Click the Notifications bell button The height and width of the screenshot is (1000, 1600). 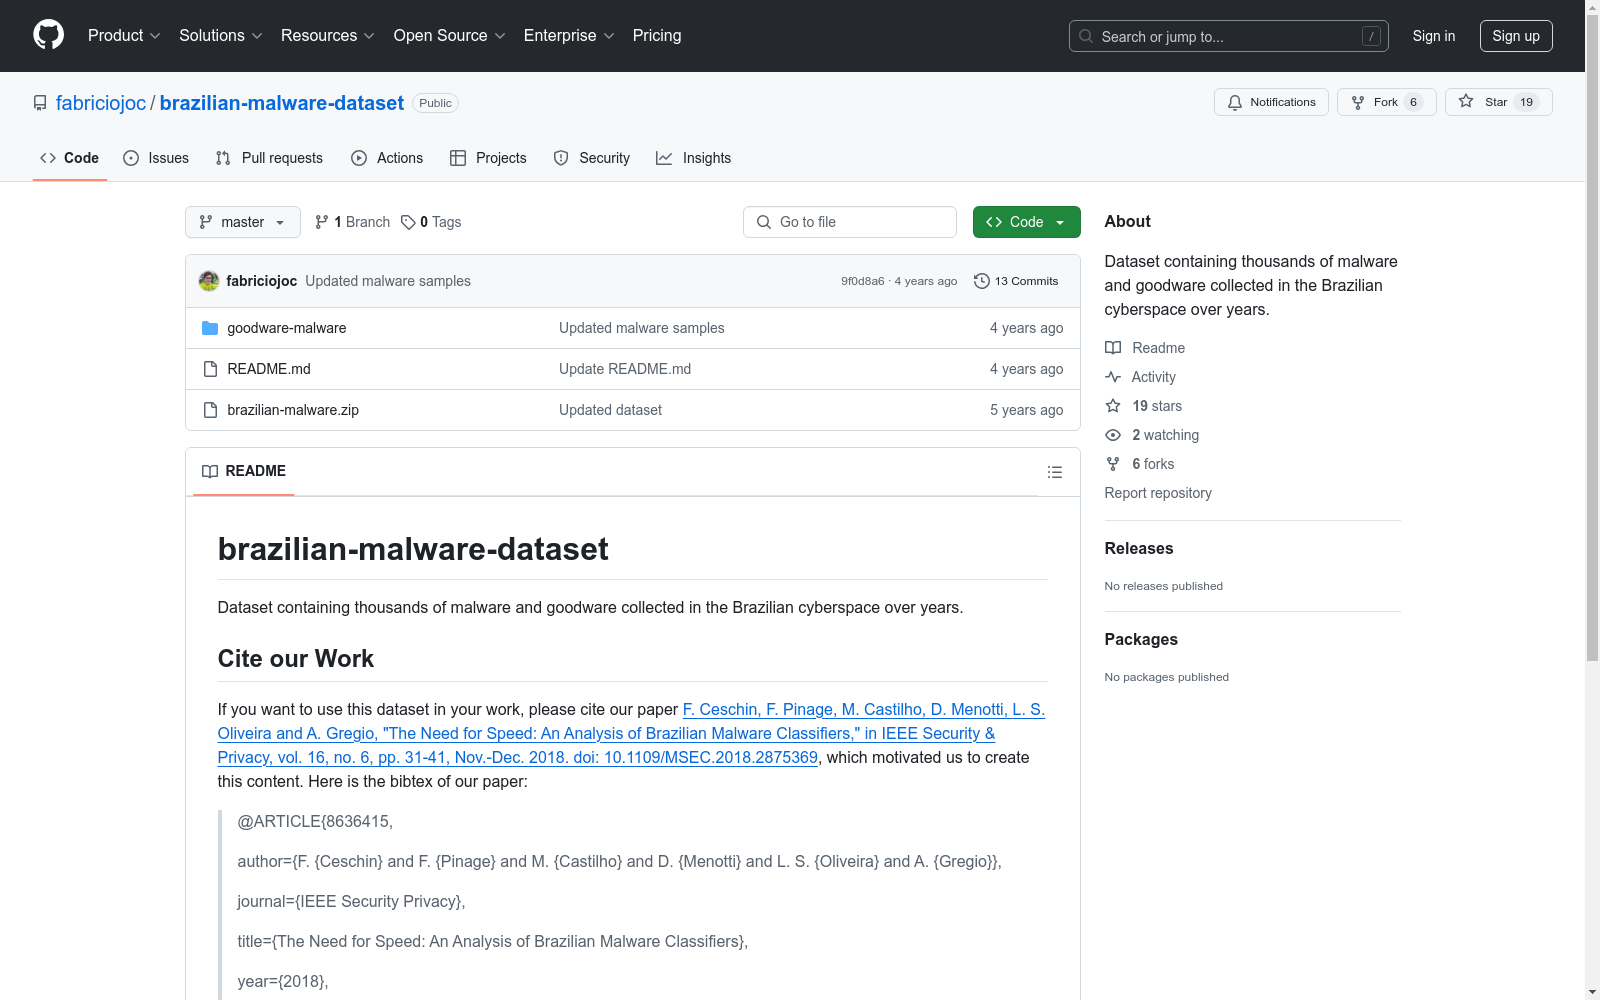(1271, 102)
